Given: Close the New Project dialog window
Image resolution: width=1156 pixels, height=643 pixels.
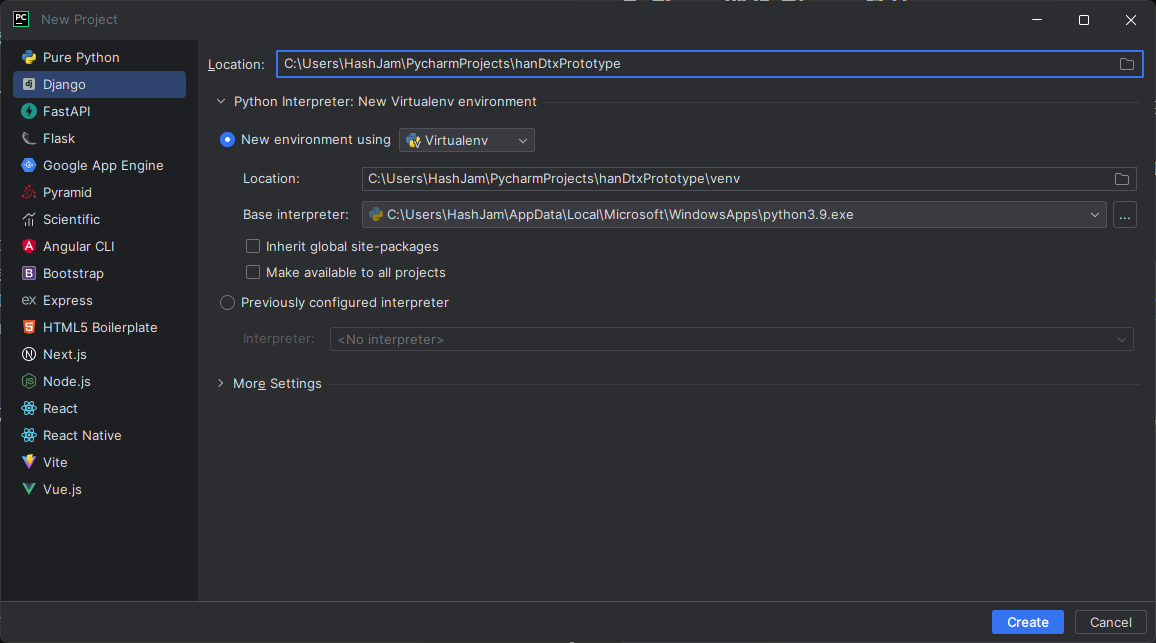Looking at the screenshot, I should [1130, 20].
